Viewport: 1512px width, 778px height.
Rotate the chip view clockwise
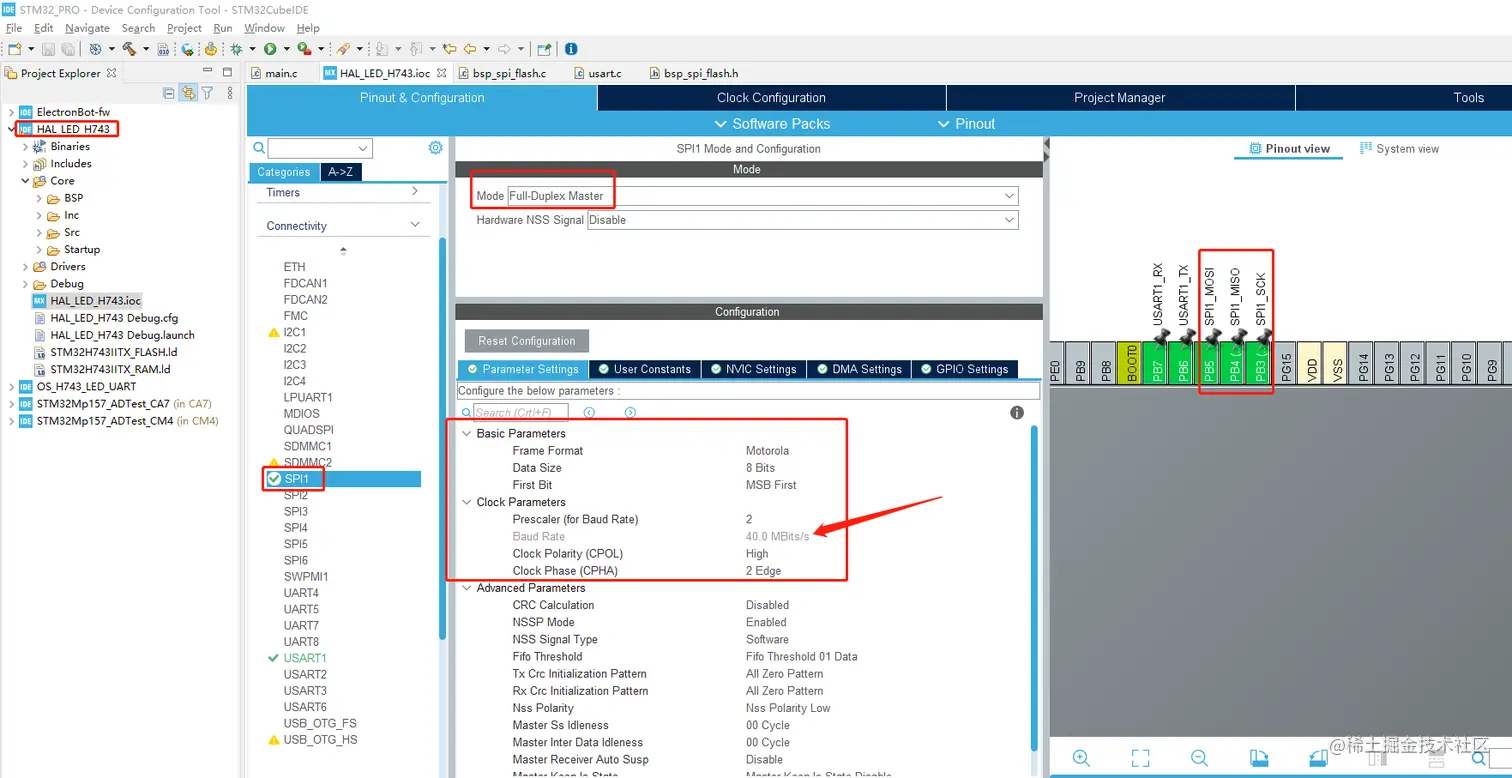pyautogui.click(x=1259, y=758)
